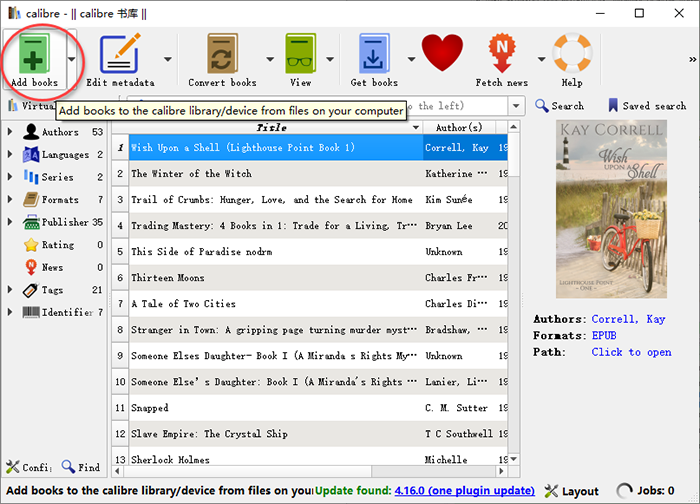Open the Add books dropdown arrow
Viewport: 700px width, 504px height.
tap(71, 59)
